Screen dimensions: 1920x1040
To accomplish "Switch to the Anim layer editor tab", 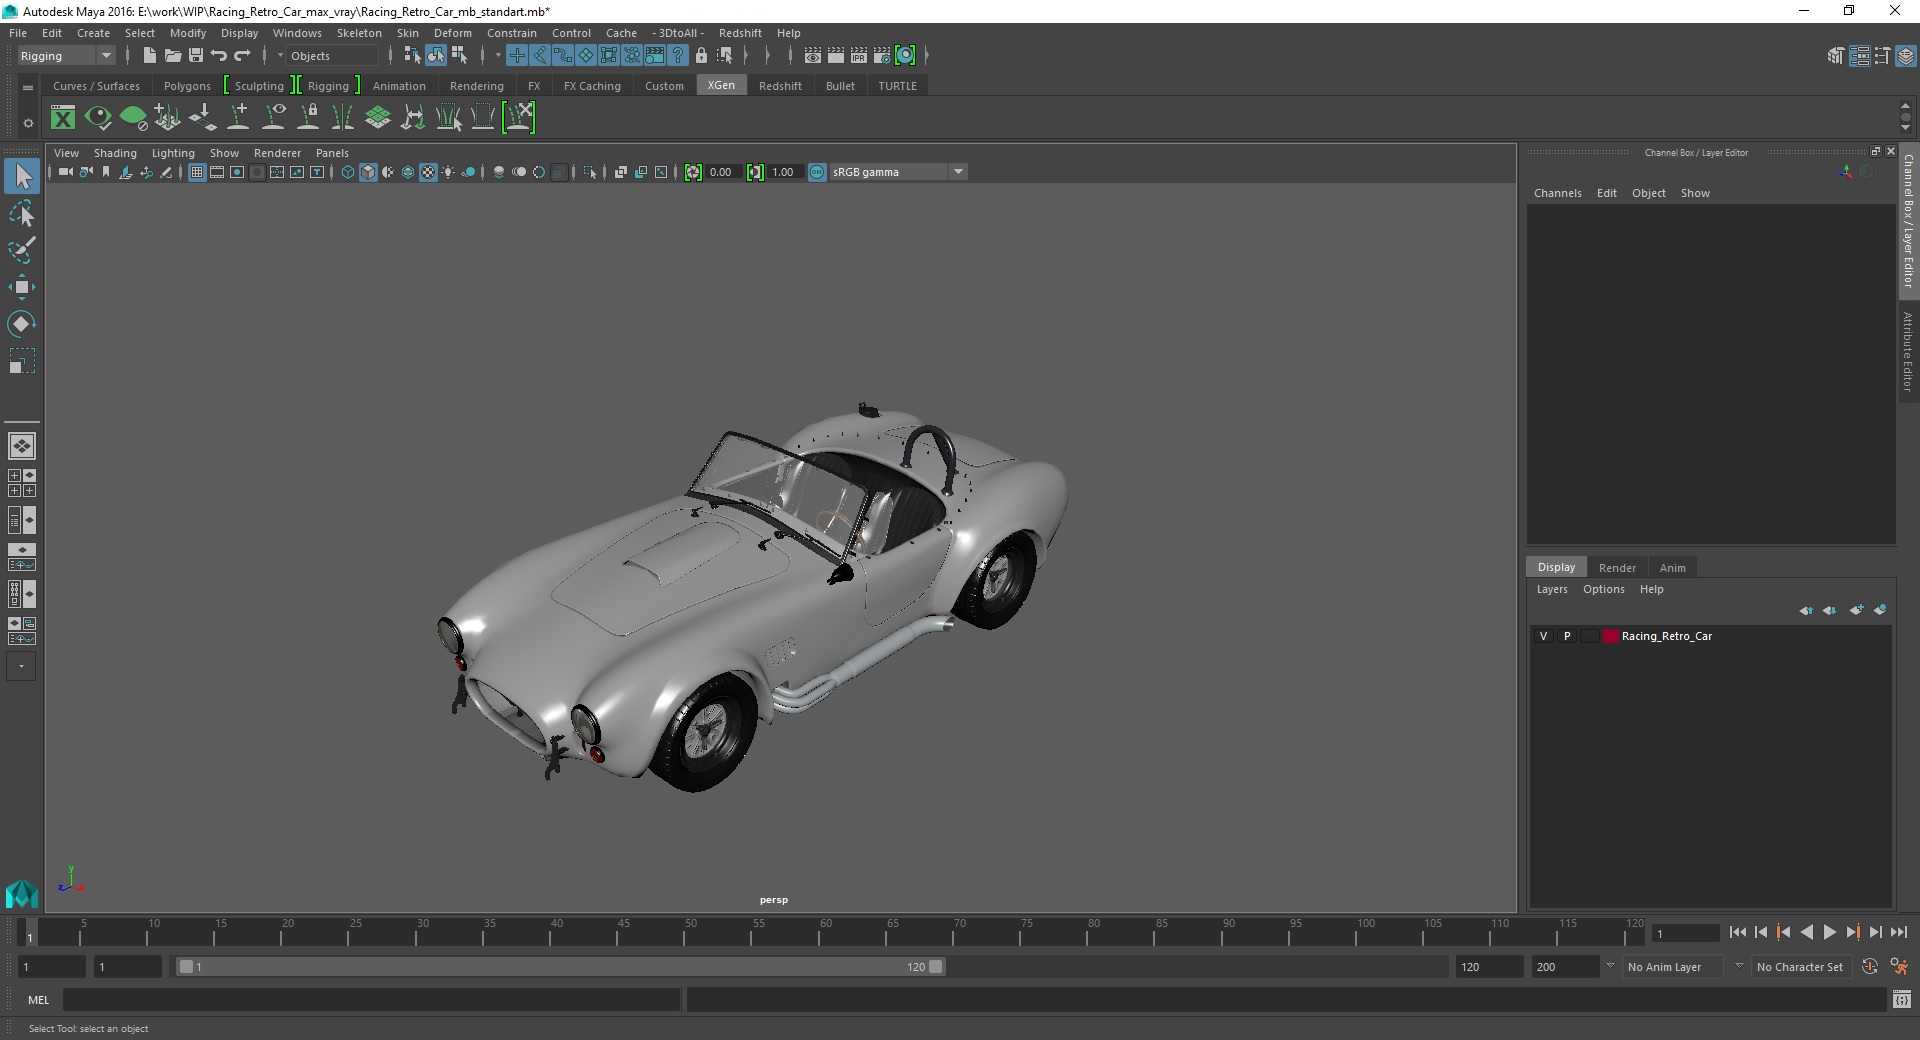I will 1672,567.
